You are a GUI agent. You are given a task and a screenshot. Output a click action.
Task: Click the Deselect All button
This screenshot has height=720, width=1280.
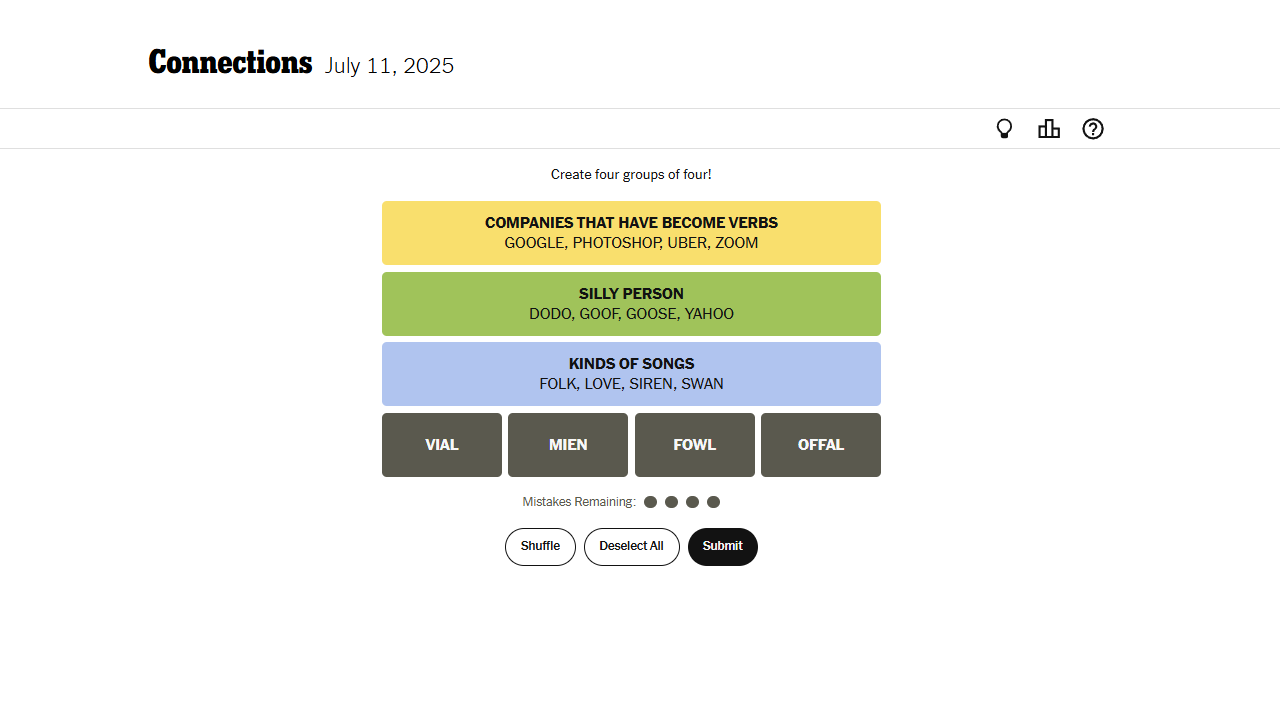[631, 547]
